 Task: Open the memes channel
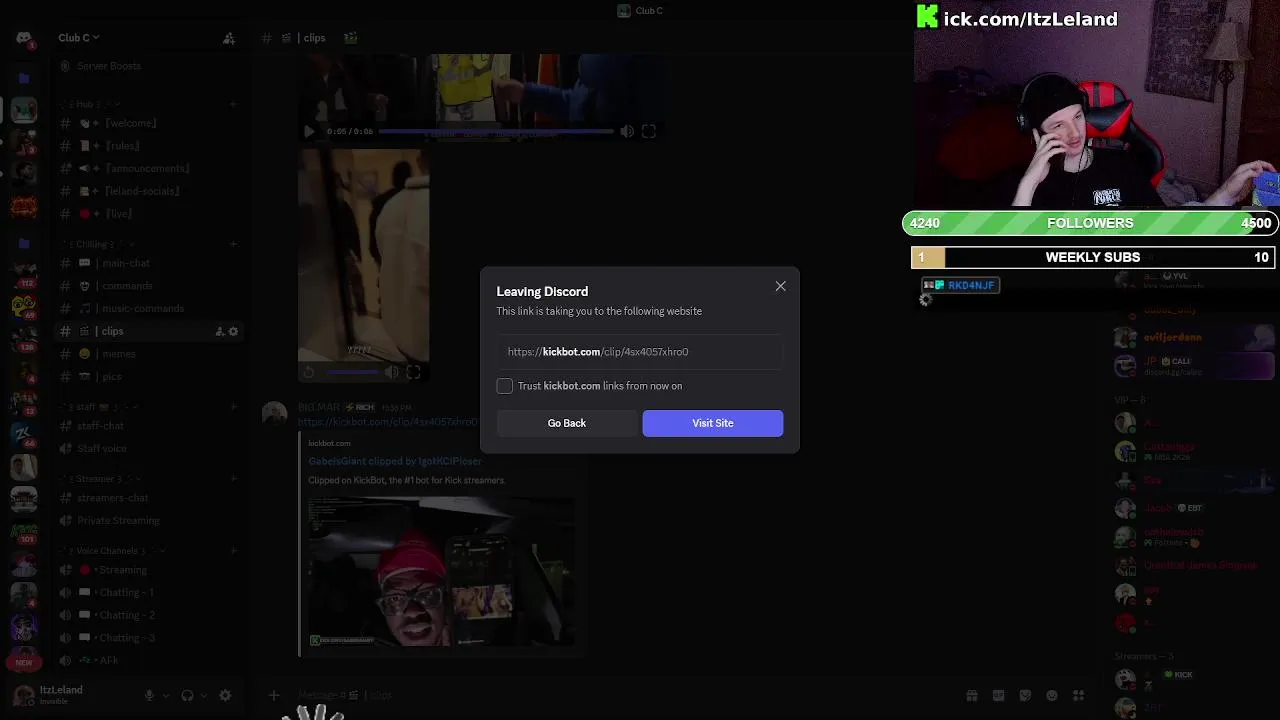pyautogui.click(x=119, y=354)
